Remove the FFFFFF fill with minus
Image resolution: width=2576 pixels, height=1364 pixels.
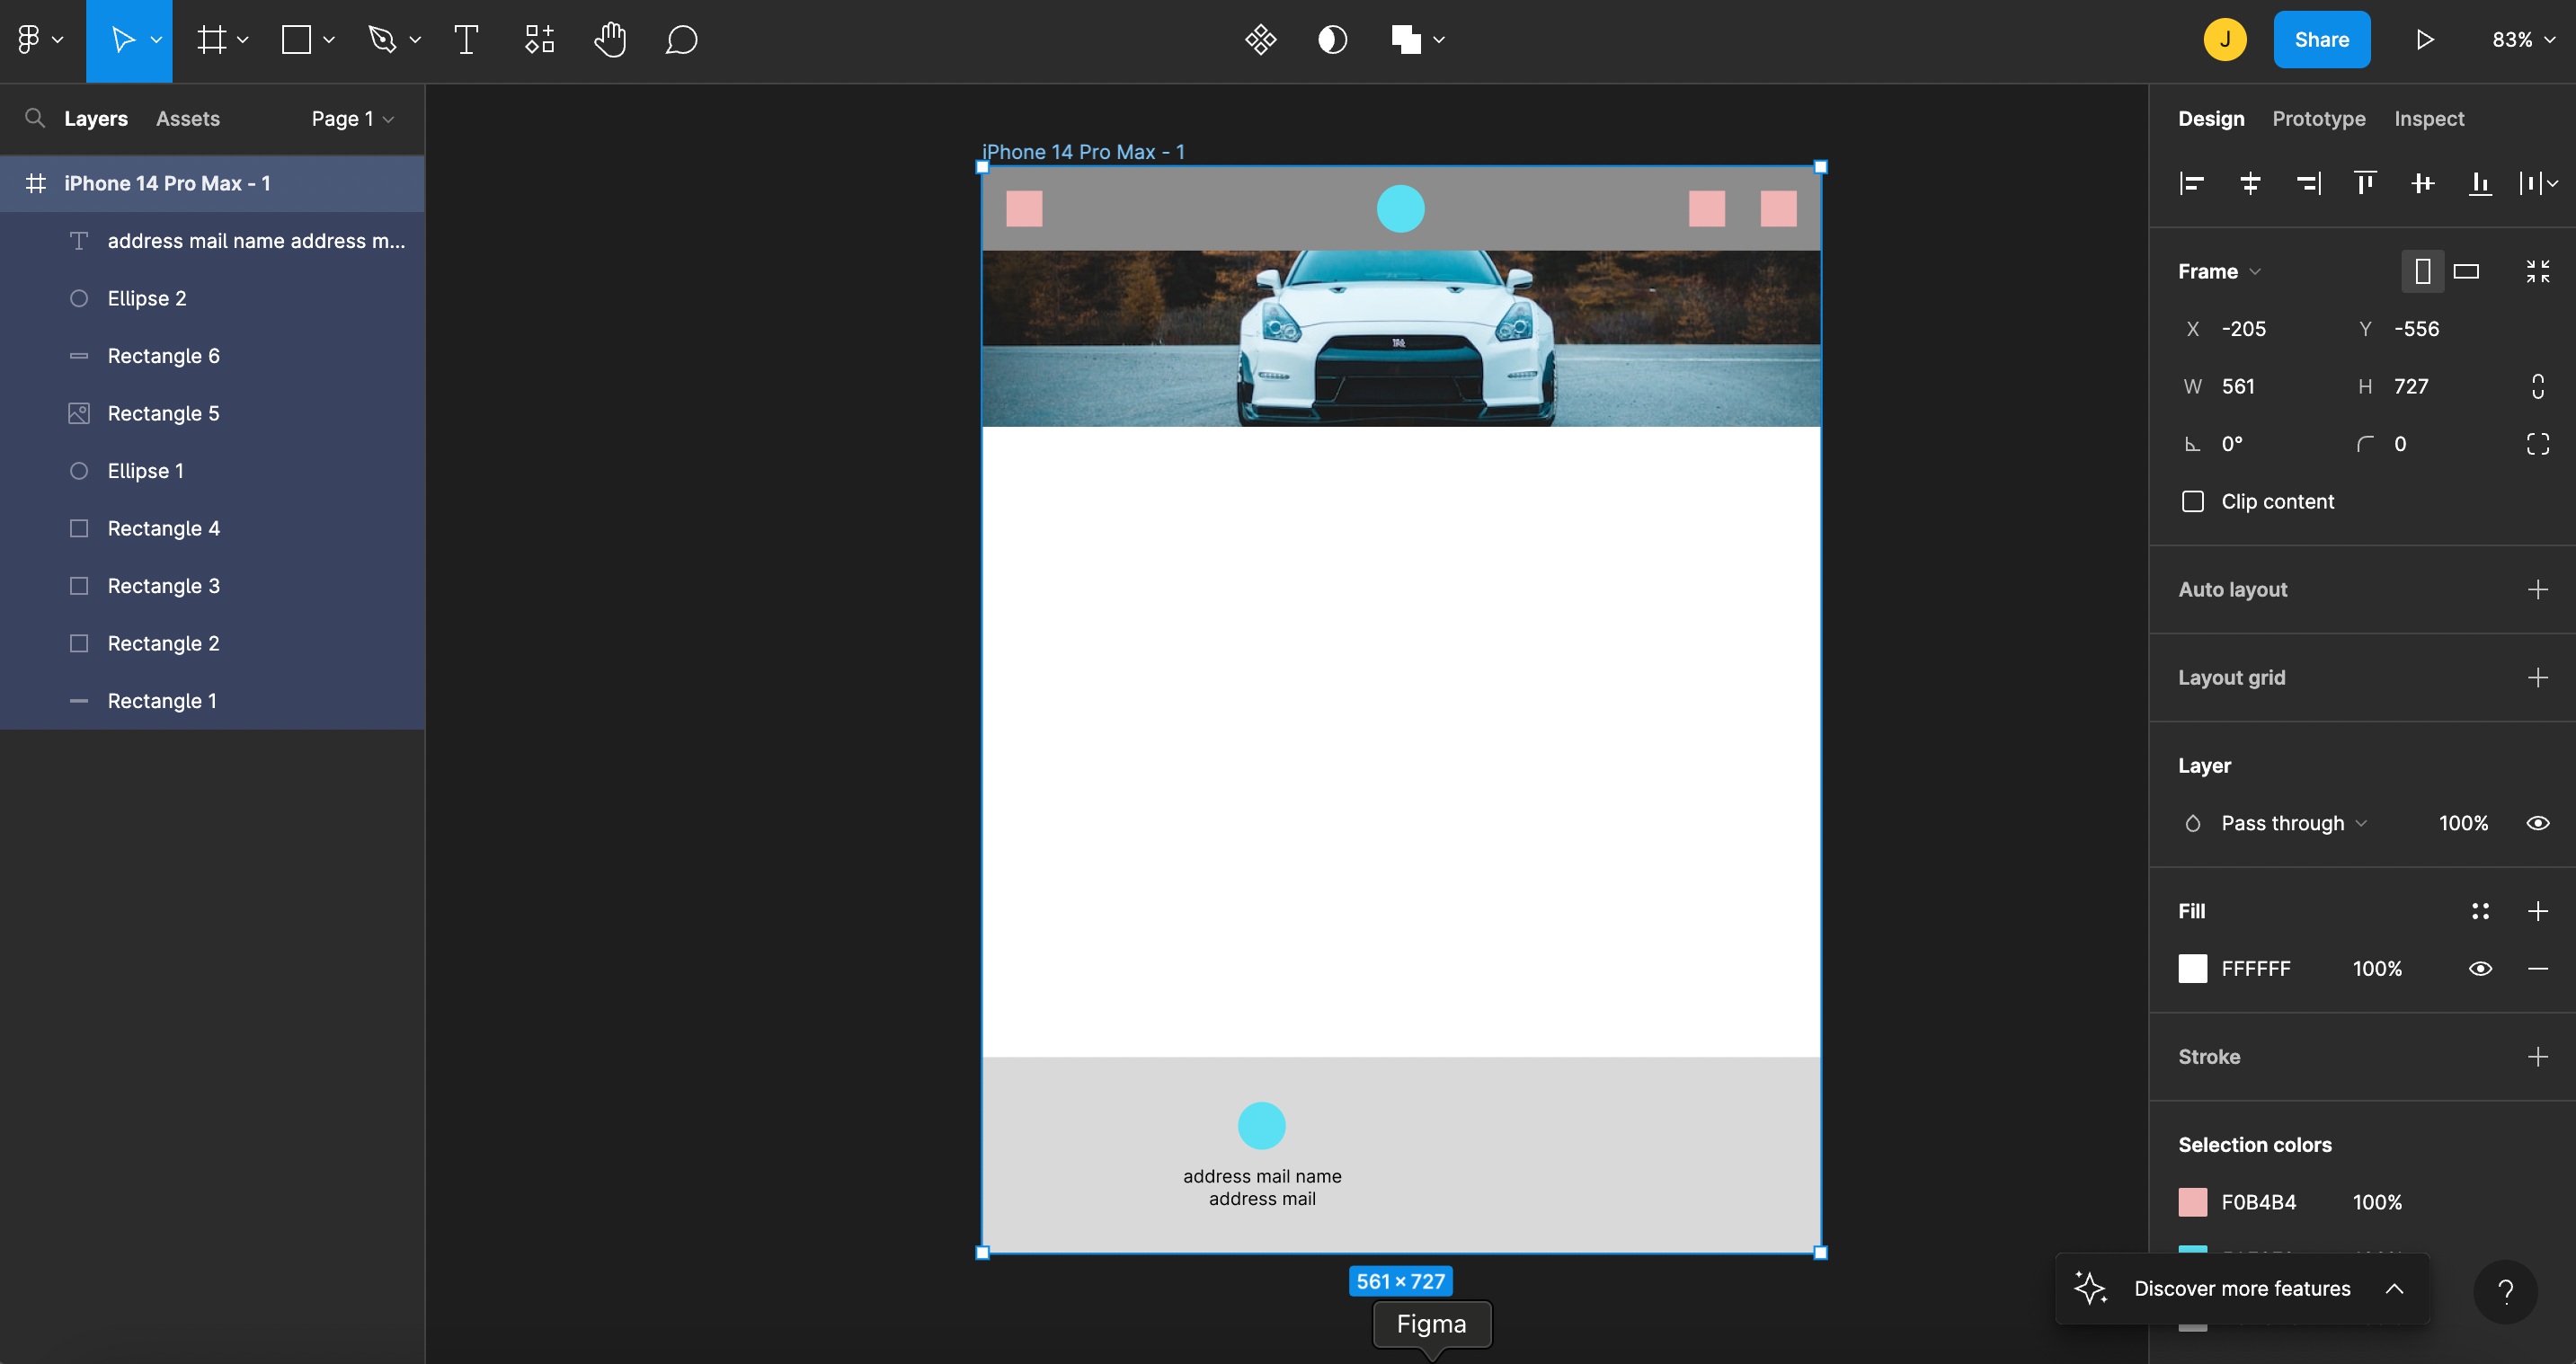pos(2538,968)
